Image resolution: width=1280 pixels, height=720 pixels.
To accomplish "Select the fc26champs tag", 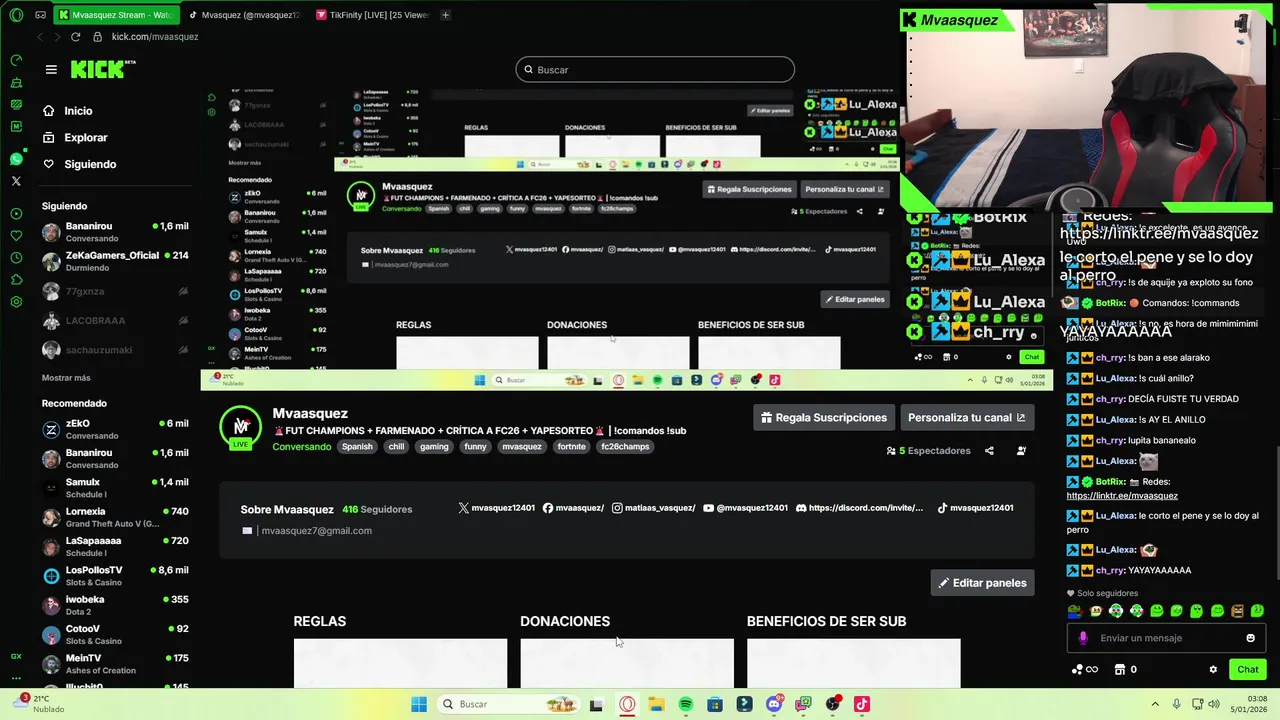I will point(625,447).
